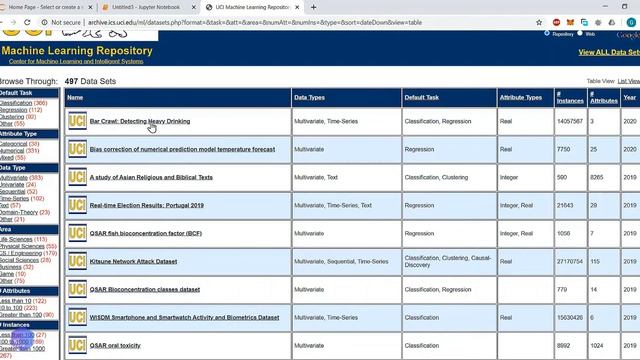Select the Repository search radio button

[547, 33]
